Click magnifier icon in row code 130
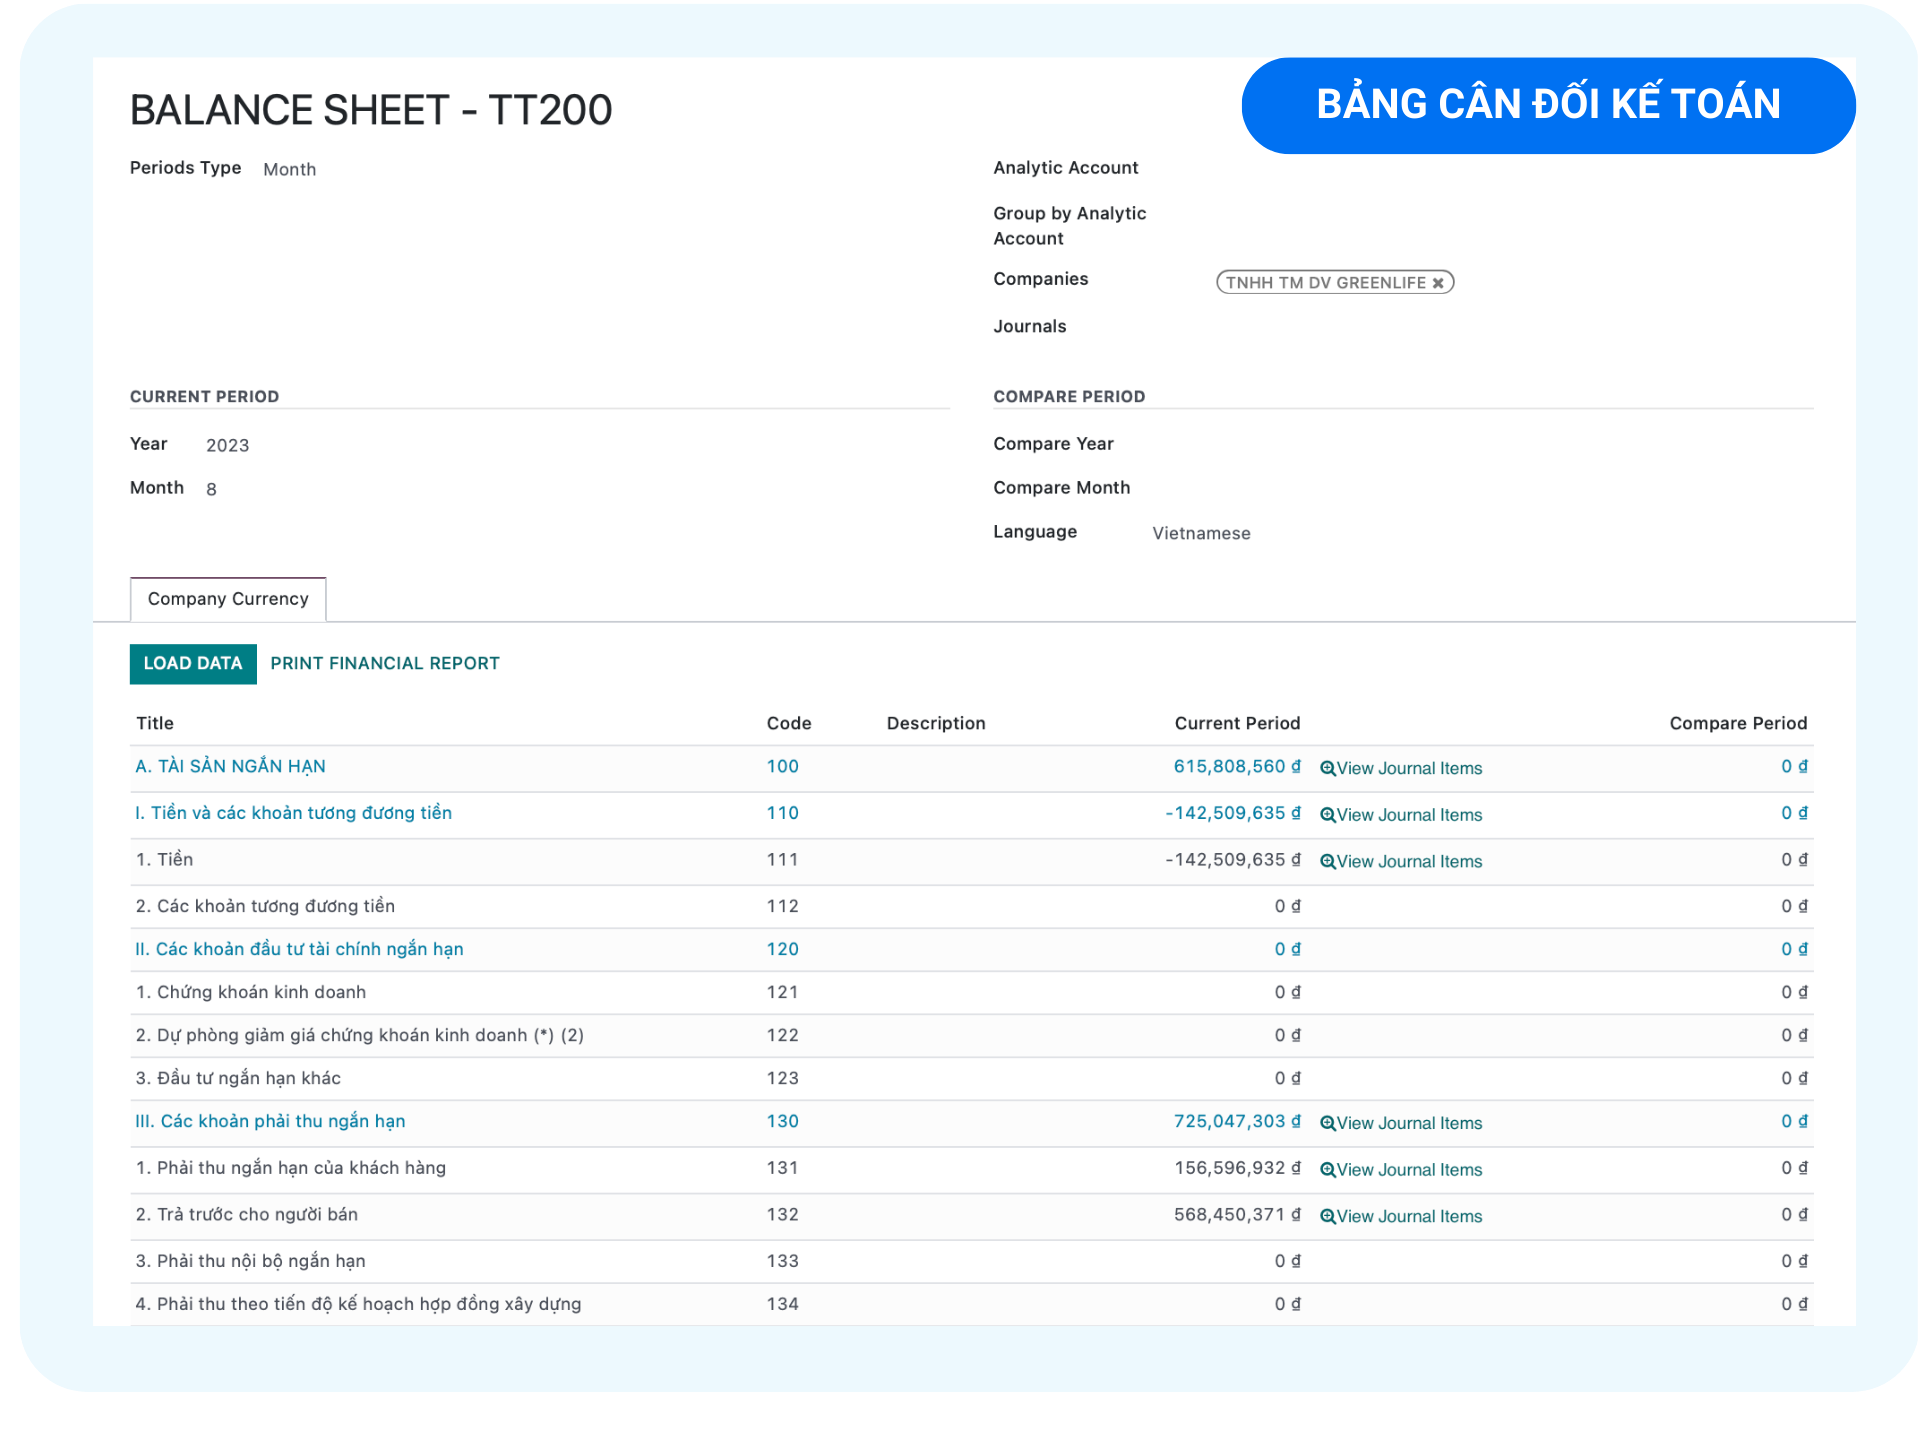 point(1328,1124)
